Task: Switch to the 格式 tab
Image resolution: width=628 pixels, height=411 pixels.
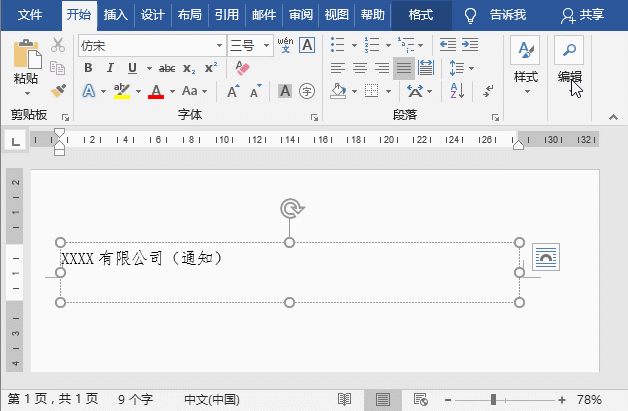Action: [x=421, y=15]
